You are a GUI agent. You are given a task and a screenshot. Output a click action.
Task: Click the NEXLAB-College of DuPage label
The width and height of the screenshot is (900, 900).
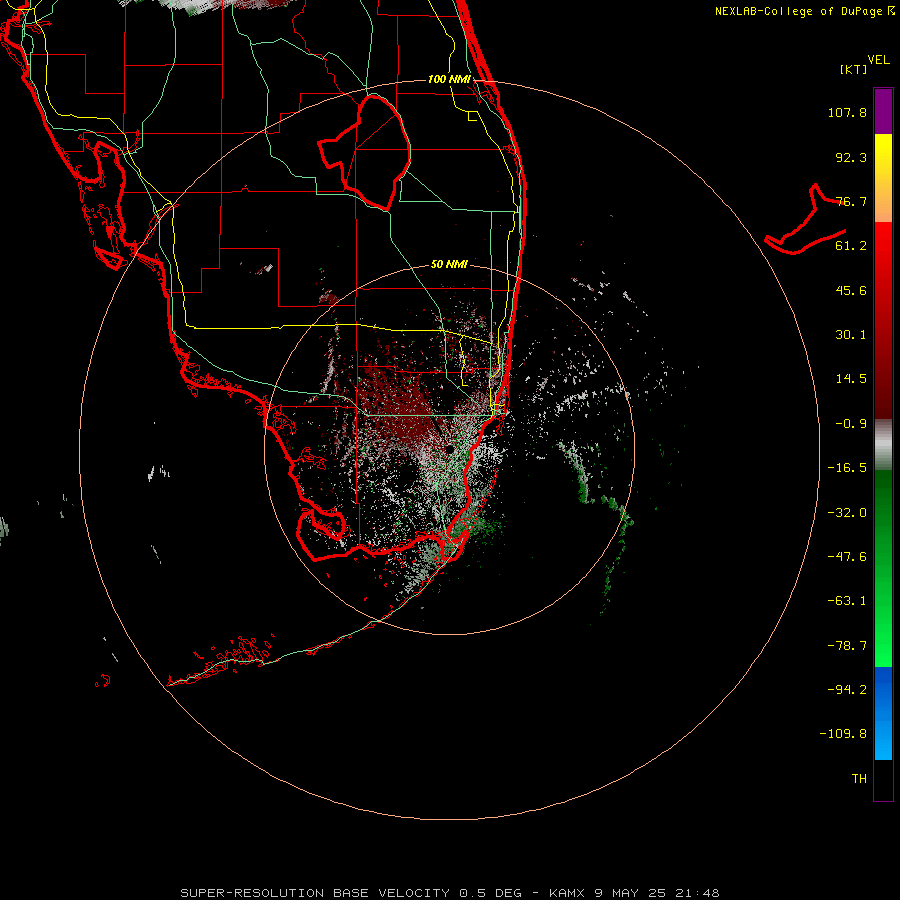coord(804,11)
